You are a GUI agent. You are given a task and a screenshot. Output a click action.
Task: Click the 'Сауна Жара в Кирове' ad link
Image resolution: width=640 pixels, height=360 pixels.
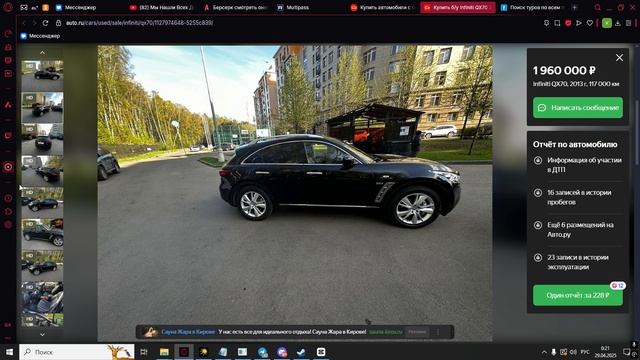click(188, 332)
